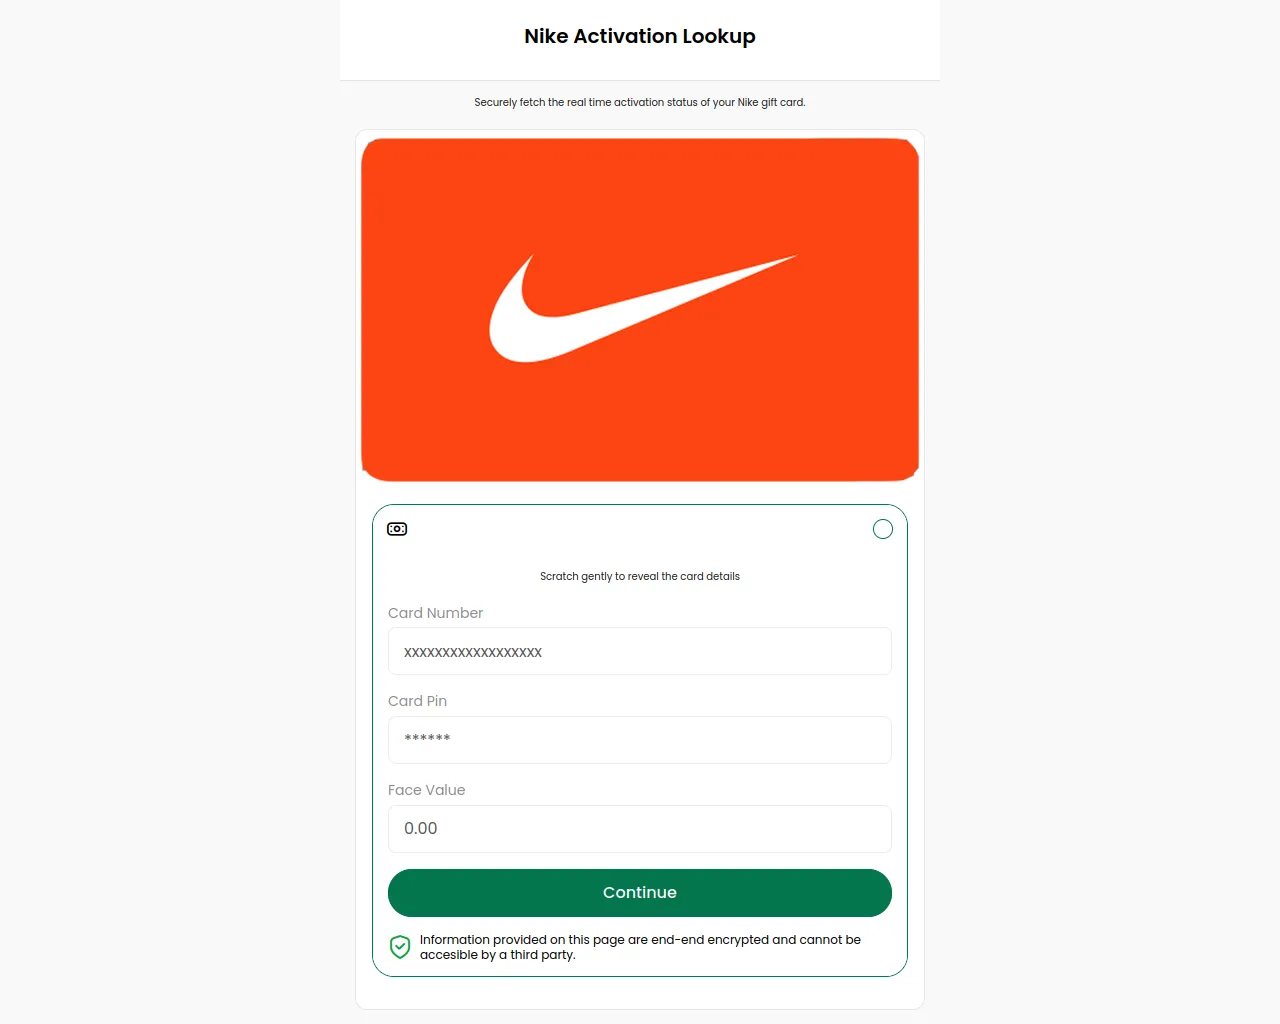Click the end-end encrypted information notice
Image resolution: width=1280 pixels, height=1024 pixels.
pos(640,947)
